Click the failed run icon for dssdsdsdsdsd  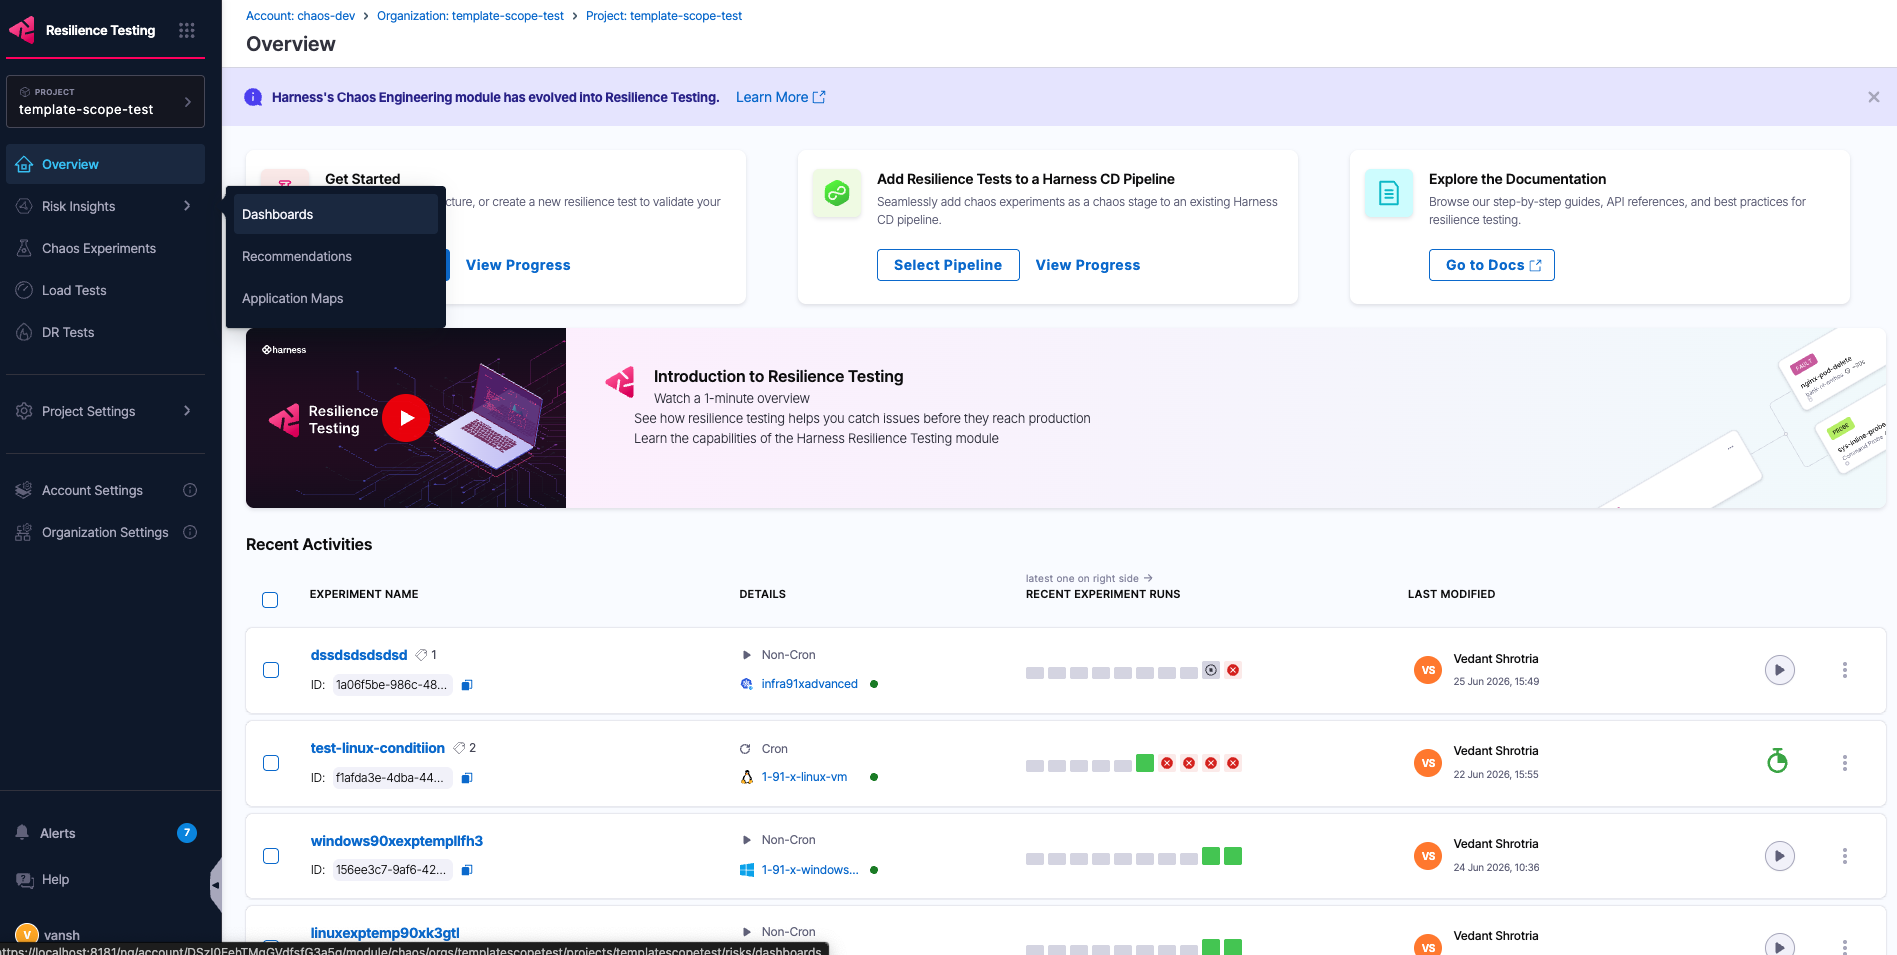1233,670
